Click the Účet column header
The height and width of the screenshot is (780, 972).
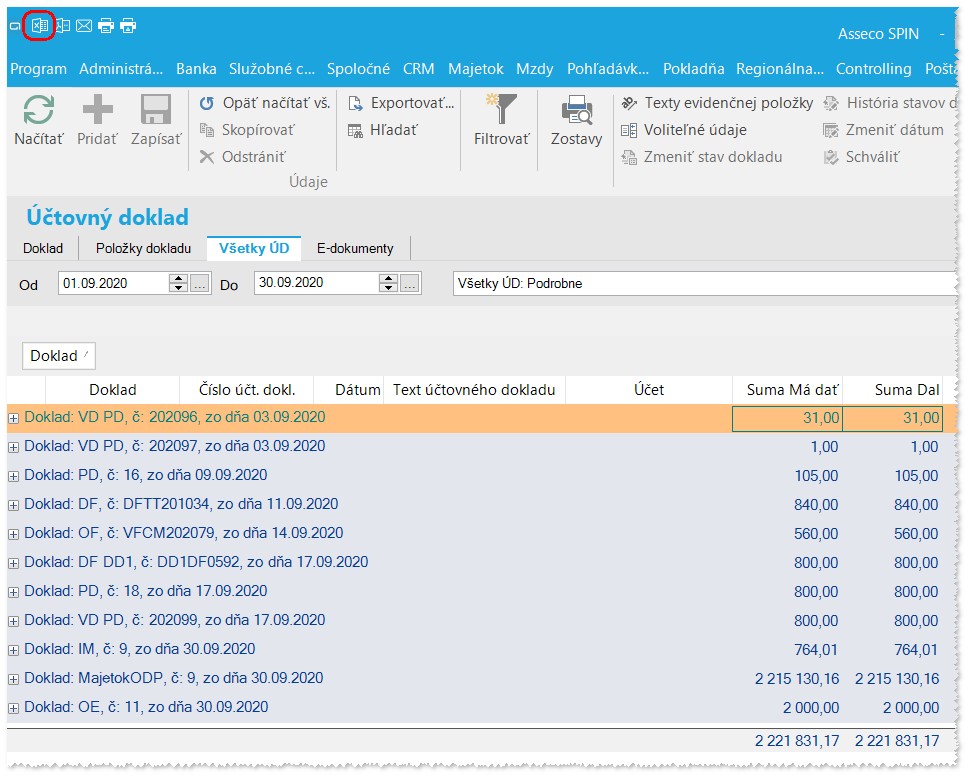coord(648,390)
